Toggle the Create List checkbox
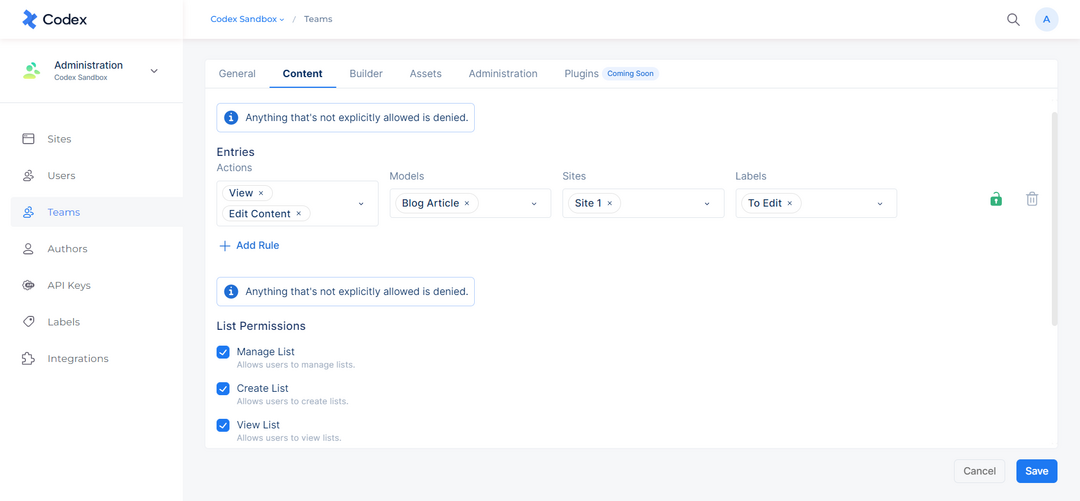 [x=223, y=389]
